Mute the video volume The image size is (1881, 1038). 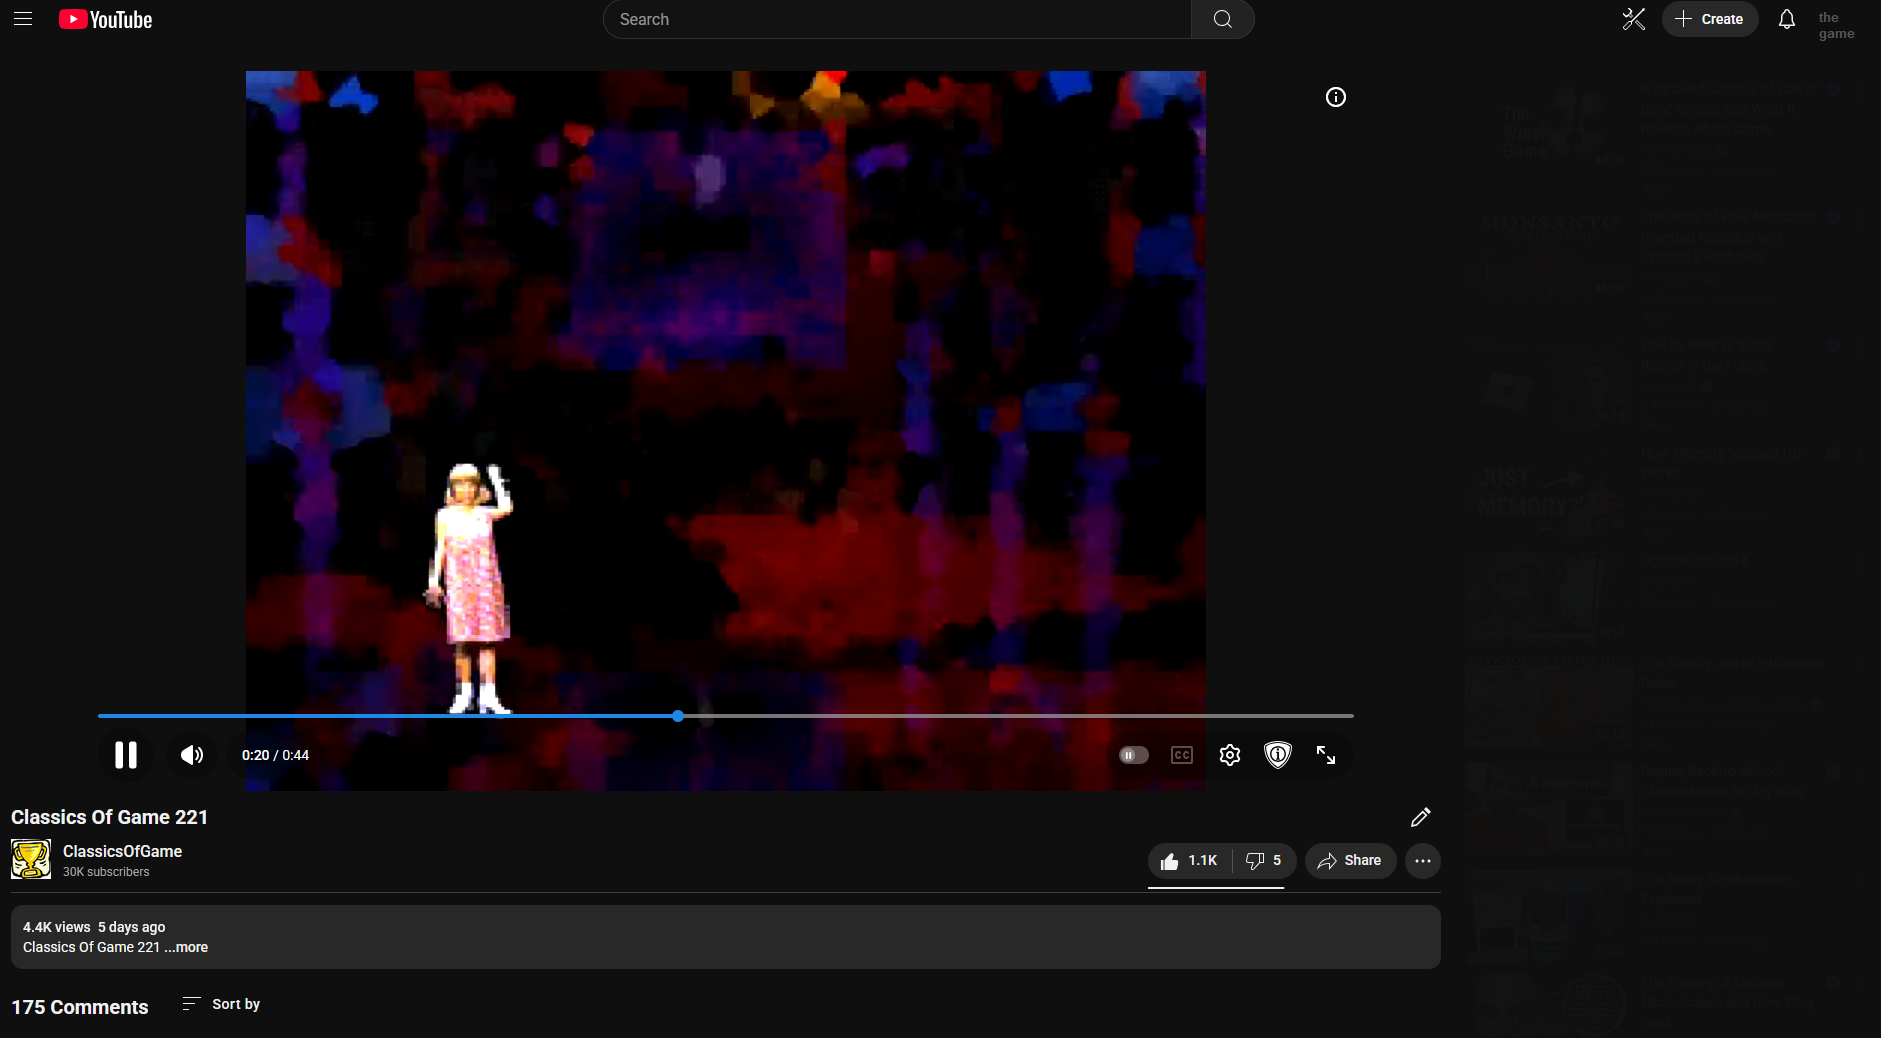(191, 755)
